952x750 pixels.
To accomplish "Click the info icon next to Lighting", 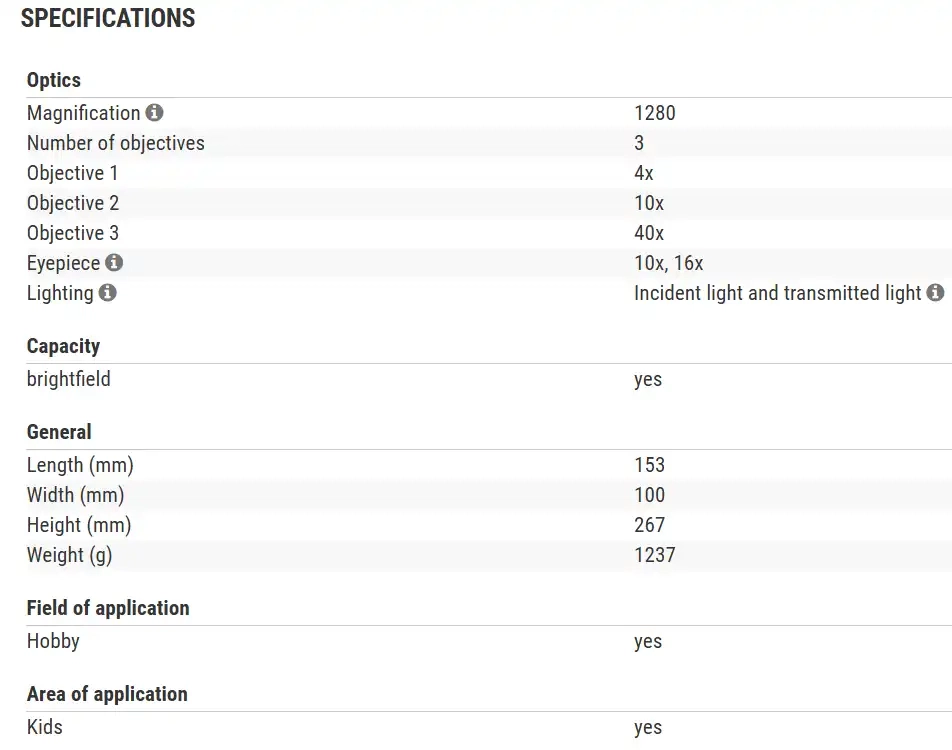I will (x=107, y=293).
